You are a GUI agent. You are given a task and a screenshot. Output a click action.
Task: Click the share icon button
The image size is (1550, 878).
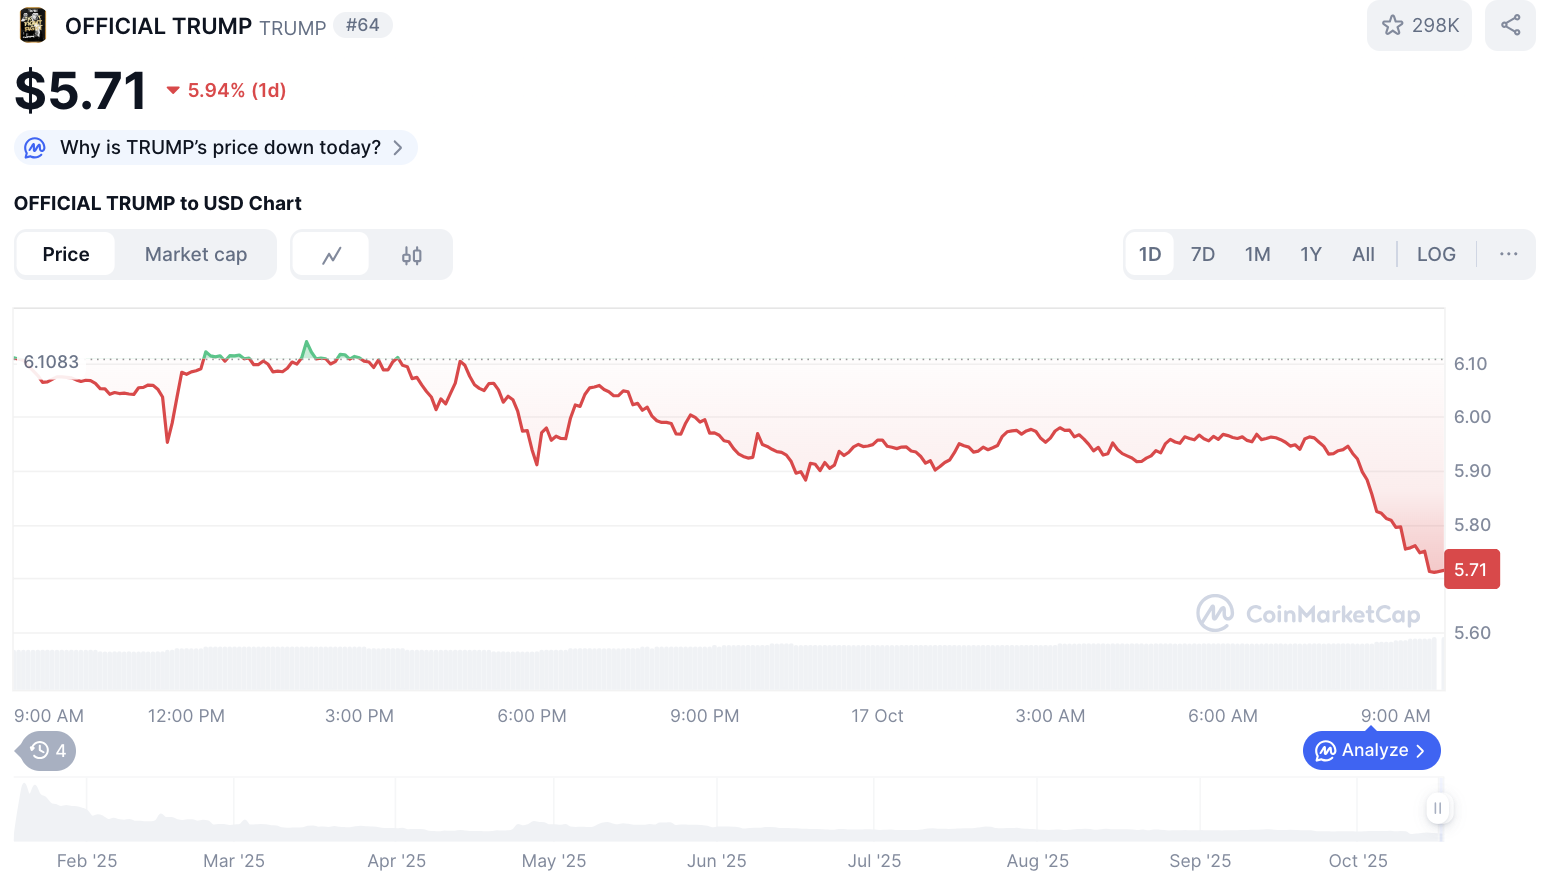click(1510, 25)
